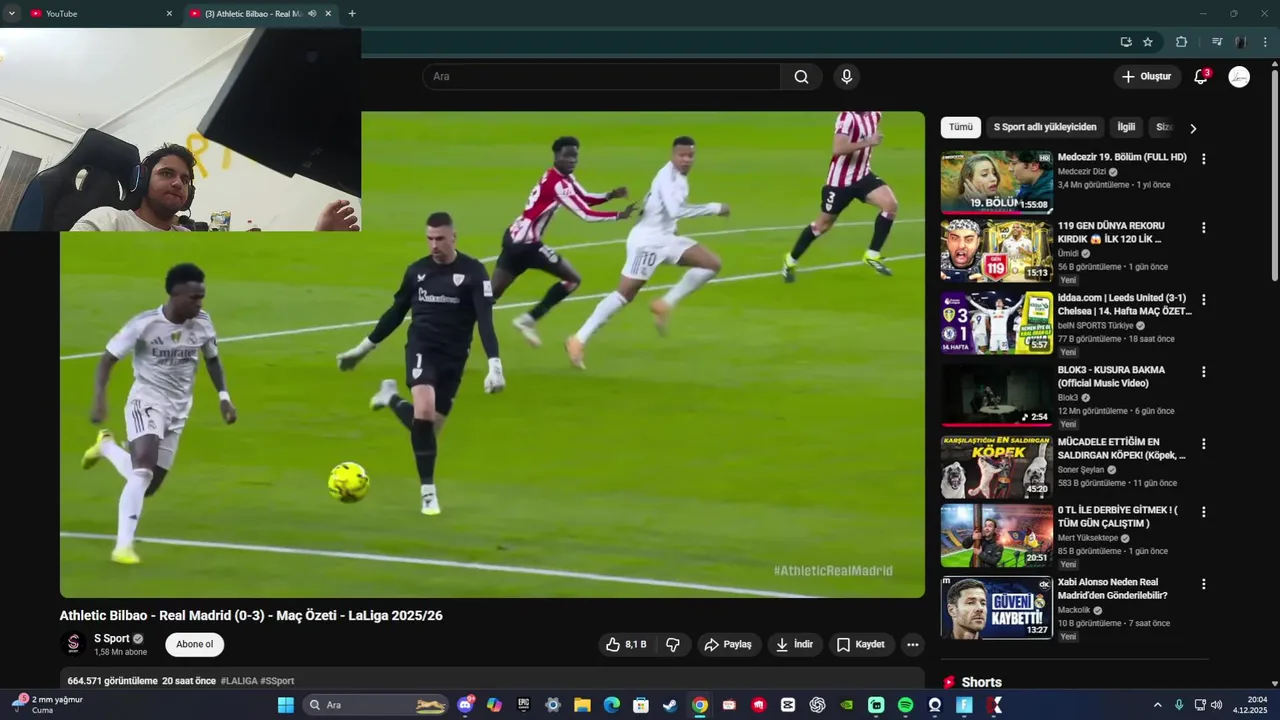Show more filter chips with right chevron
This screenshot has height=720, width=1280.
coord(1192,128)
